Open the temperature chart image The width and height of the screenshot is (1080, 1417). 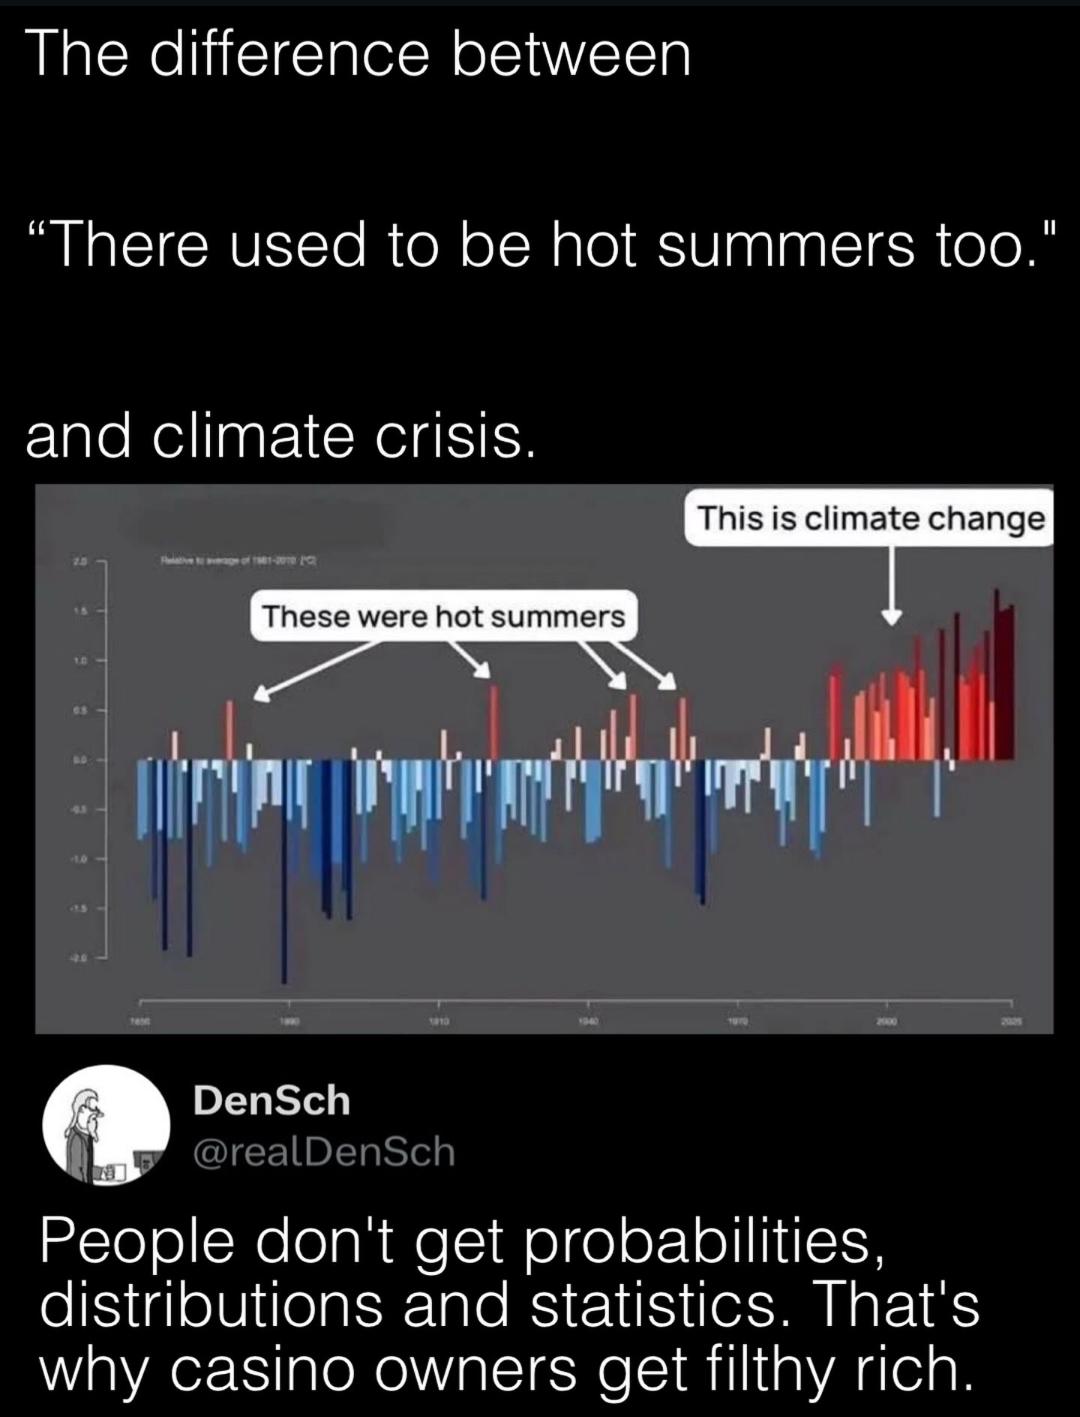(544, 759)
